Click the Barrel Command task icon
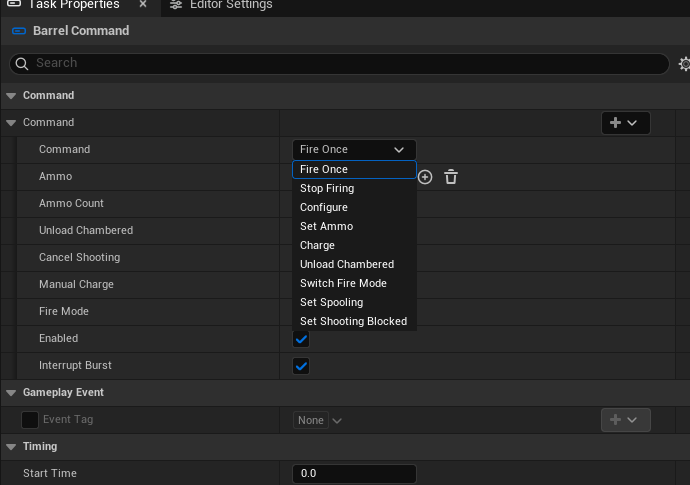This screenshot has height=485, width=690. pos(19,31)
